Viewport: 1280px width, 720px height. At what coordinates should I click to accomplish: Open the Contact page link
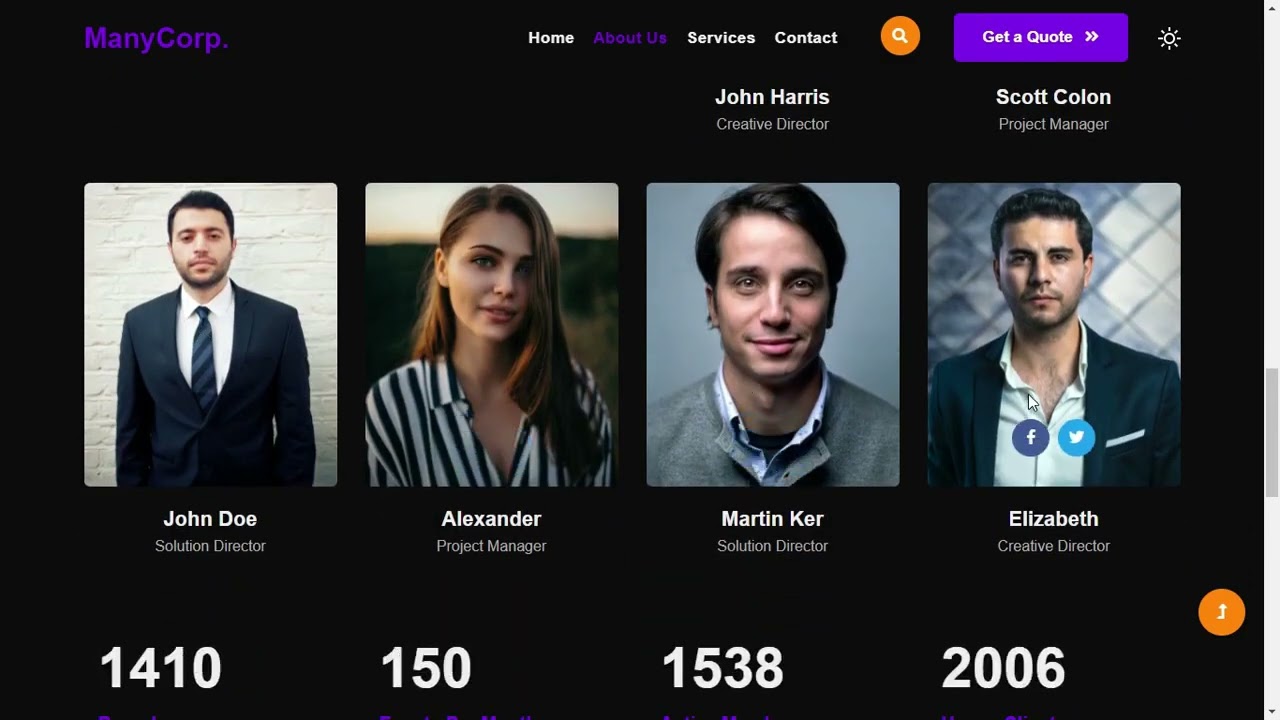coord(806,38)
